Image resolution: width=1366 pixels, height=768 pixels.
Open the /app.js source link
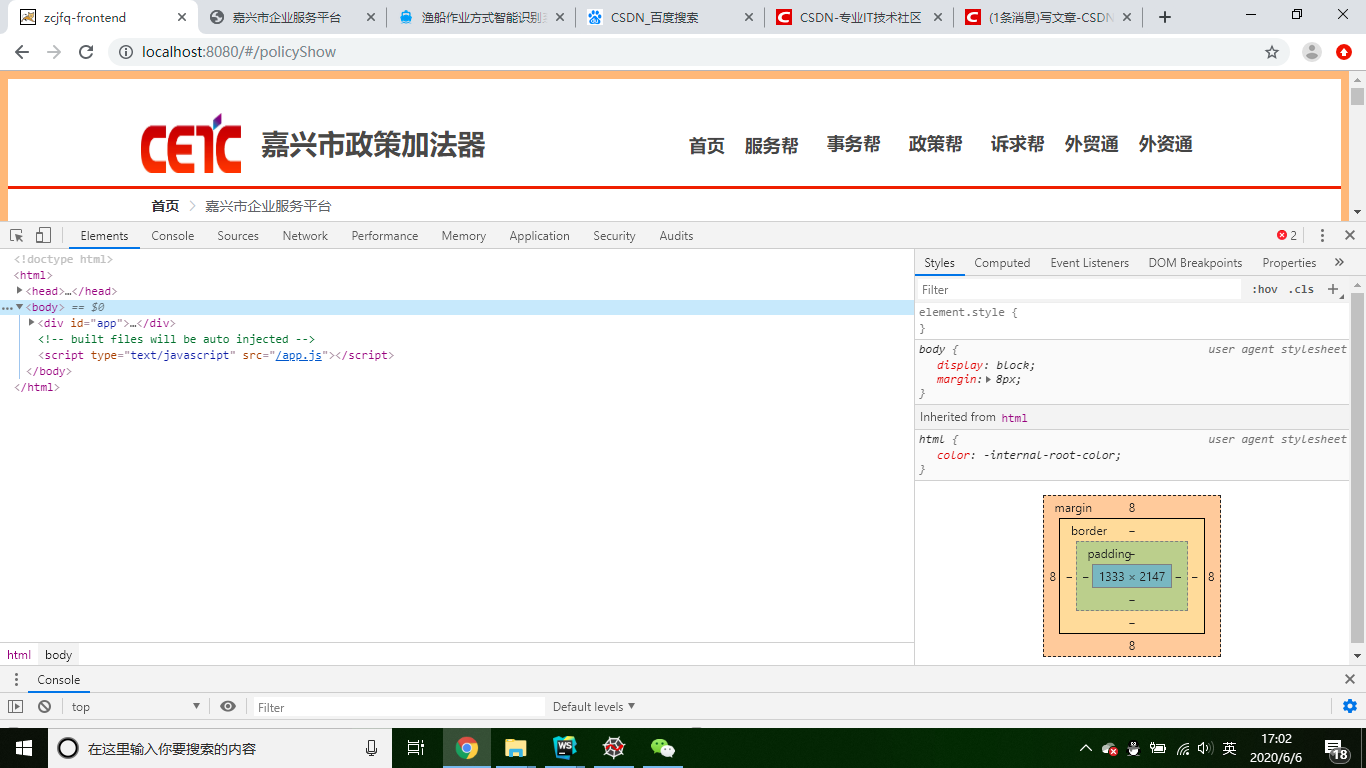pos(298,355)
